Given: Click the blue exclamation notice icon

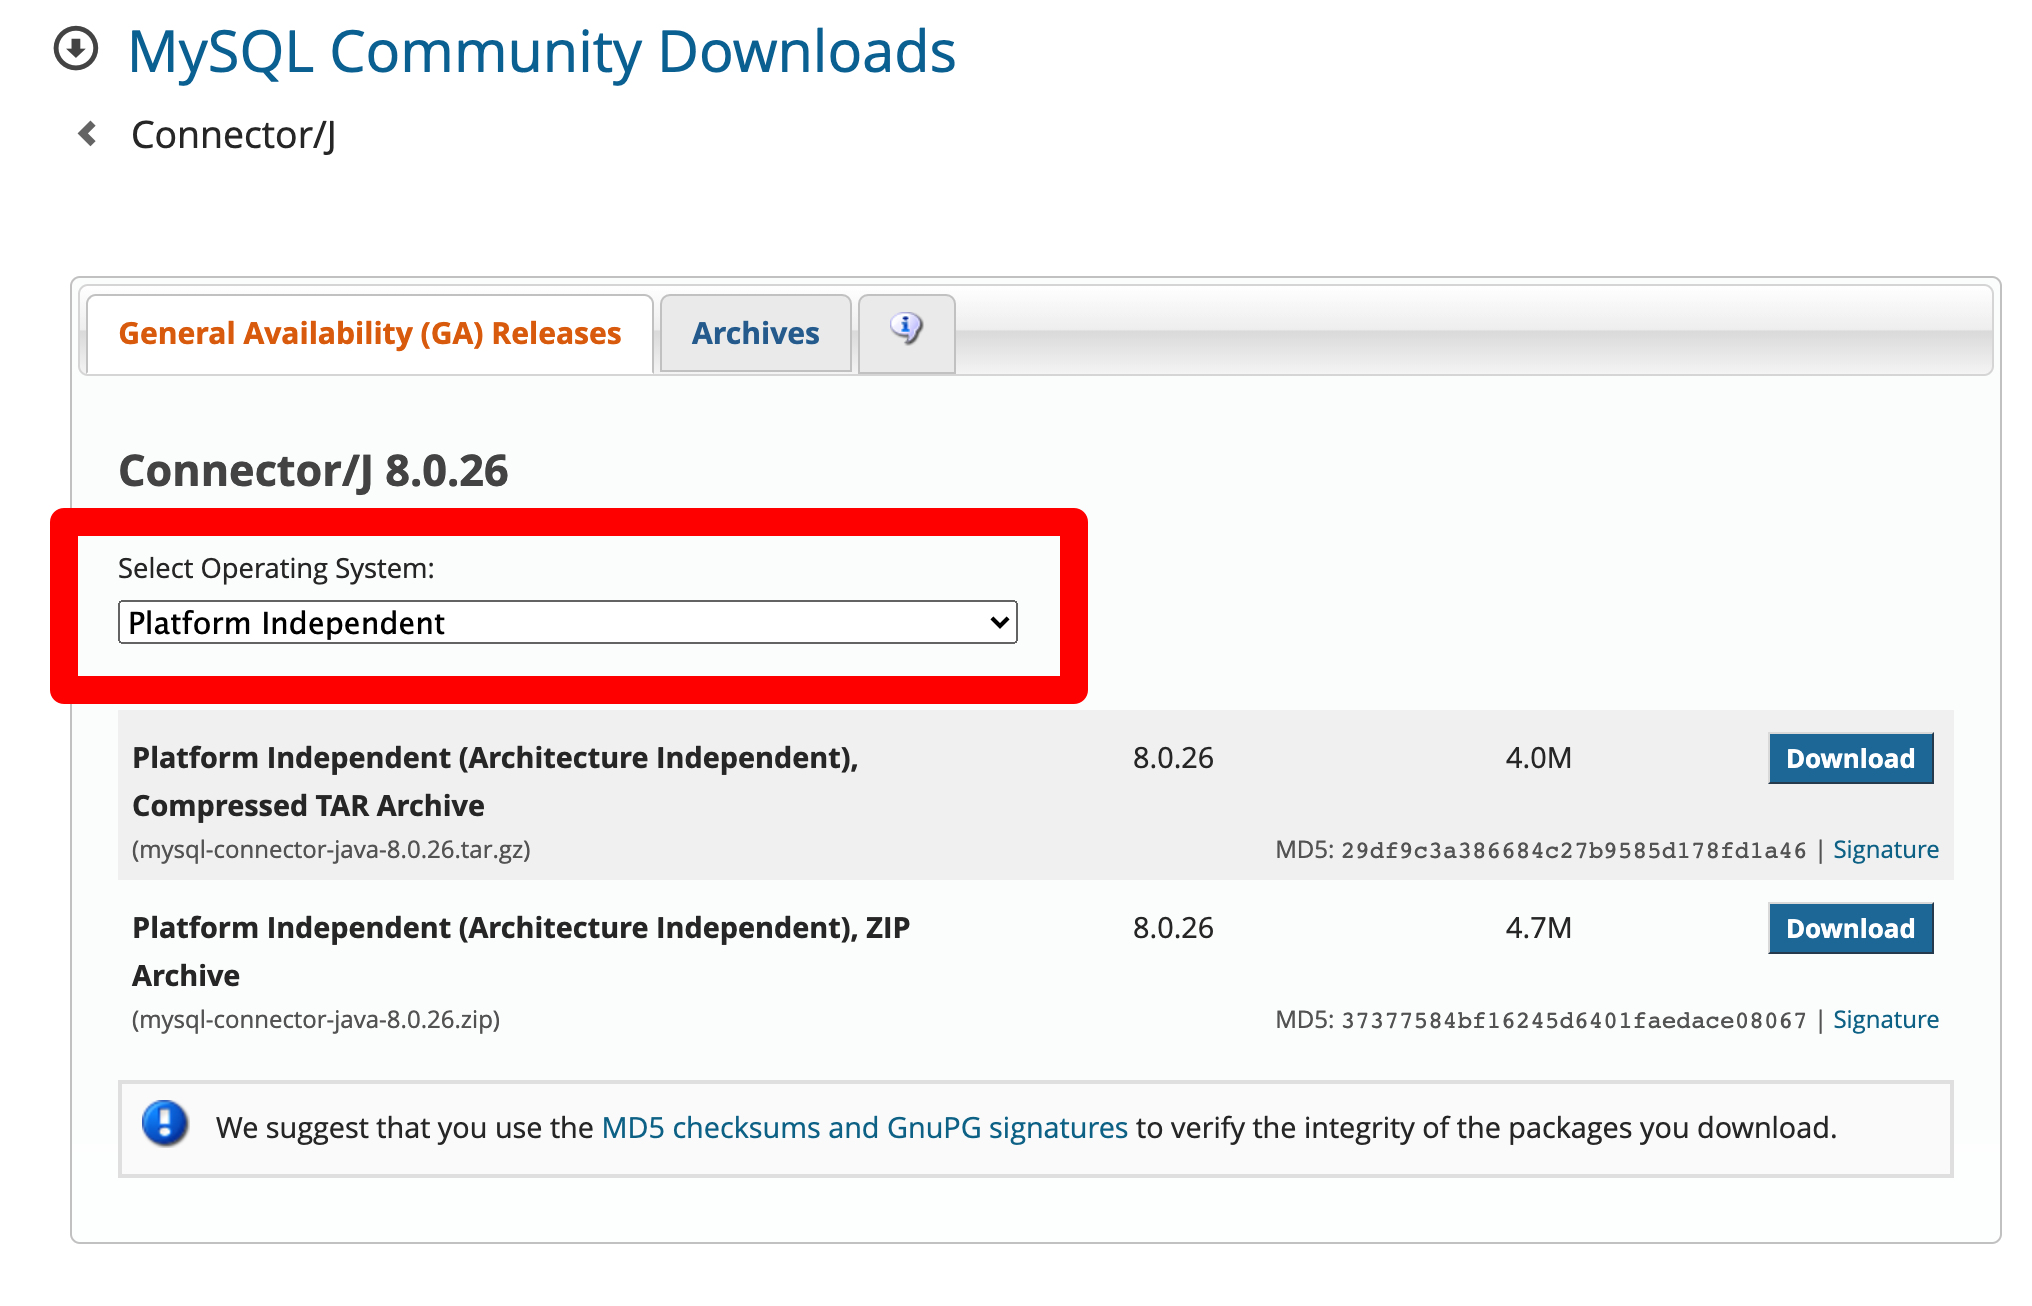Looking at the screenshot, I should click(165, 1124).
